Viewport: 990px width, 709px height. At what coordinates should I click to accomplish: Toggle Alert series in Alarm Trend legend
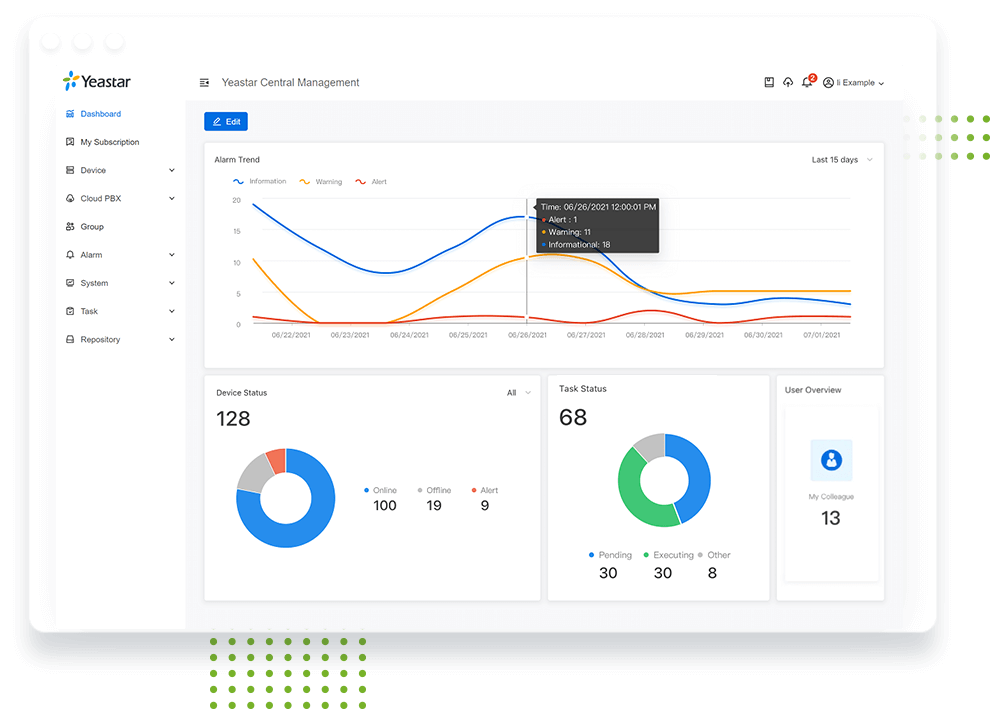coord(371,182)
